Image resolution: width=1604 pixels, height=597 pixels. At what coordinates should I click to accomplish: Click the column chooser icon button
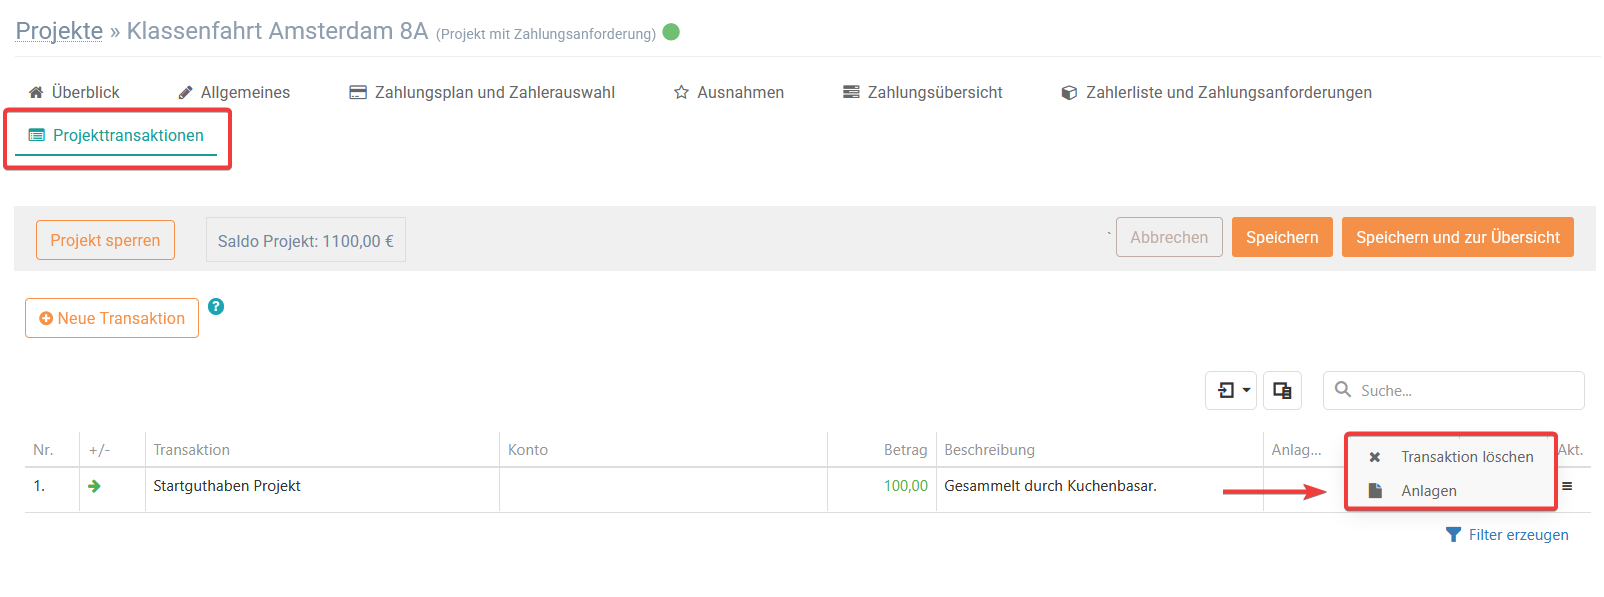1282,390
